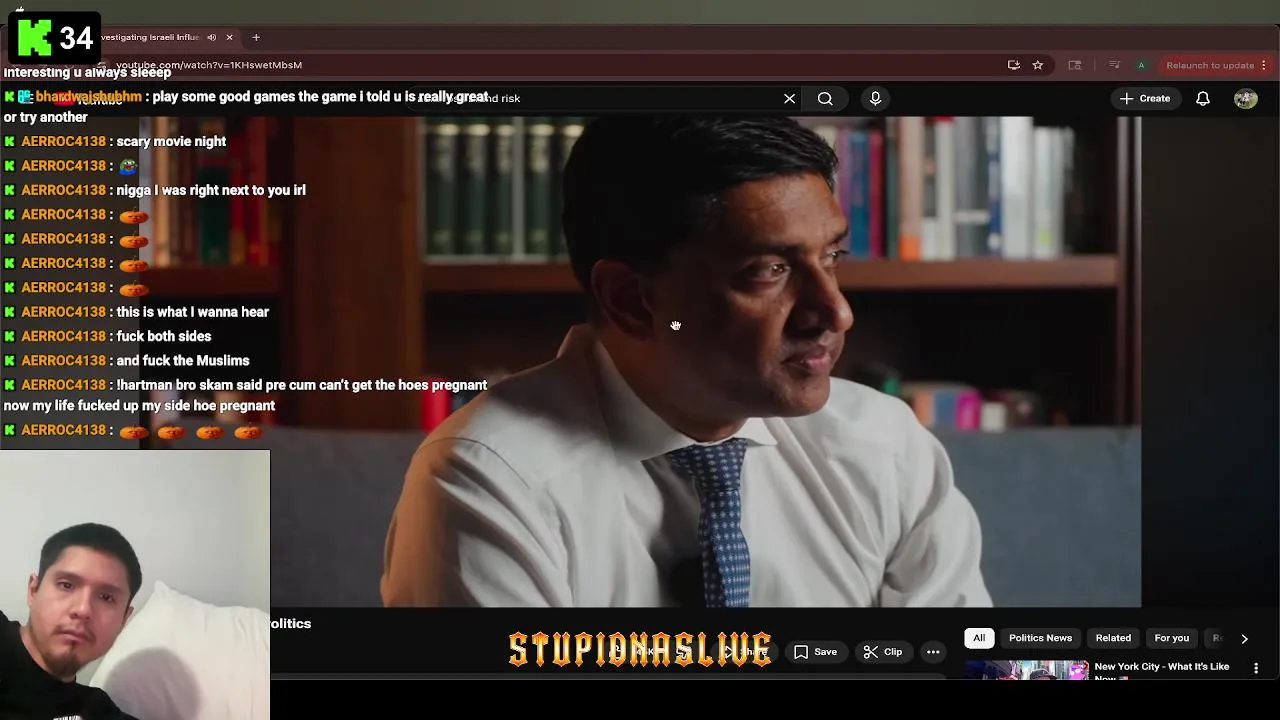Open options menu for New York City video
Screen dimensions: 1280x720
click(x=1256, y=668)
